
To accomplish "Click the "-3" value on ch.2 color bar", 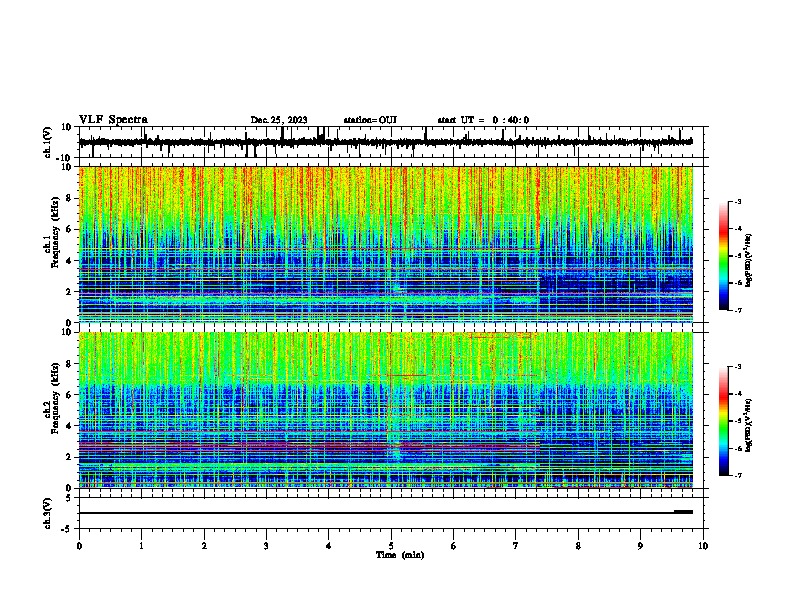I will pyautogui.click(x=738, y=367).
